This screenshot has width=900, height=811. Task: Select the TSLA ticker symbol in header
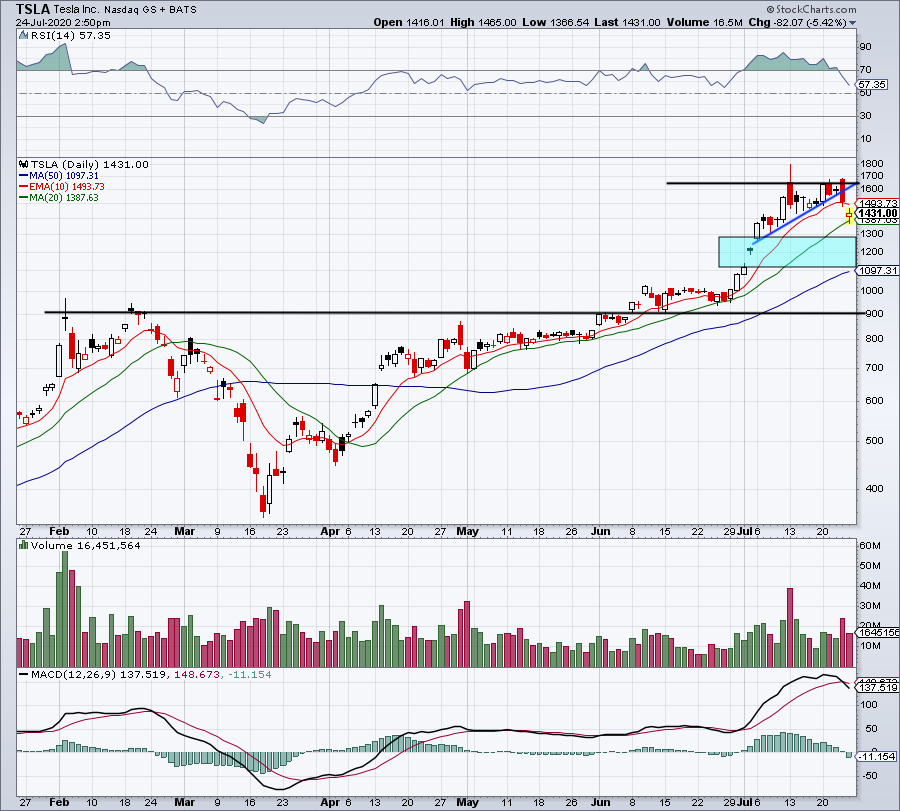point(33,9)
